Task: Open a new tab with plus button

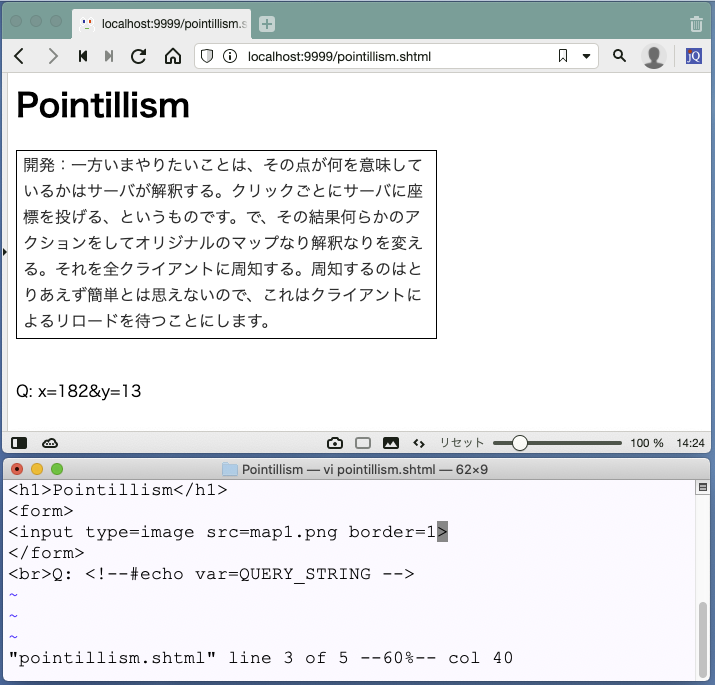Action: pos(267,23)
